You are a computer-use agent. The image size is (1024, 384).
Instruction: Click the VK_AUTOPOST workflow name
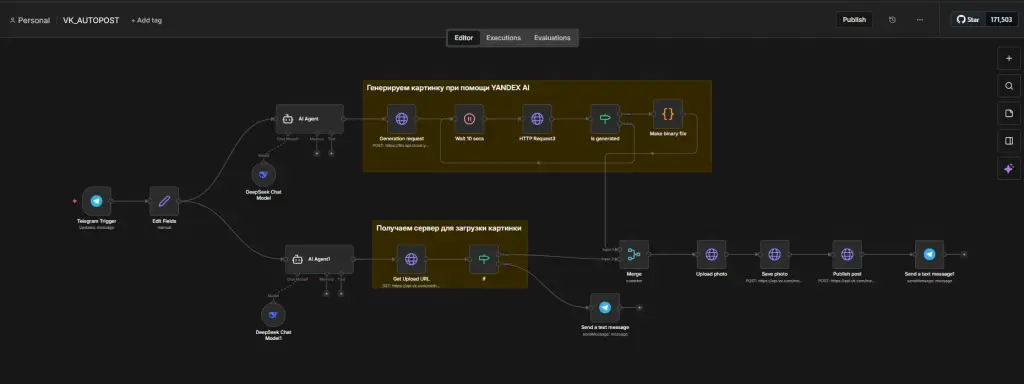click(91, 20)
